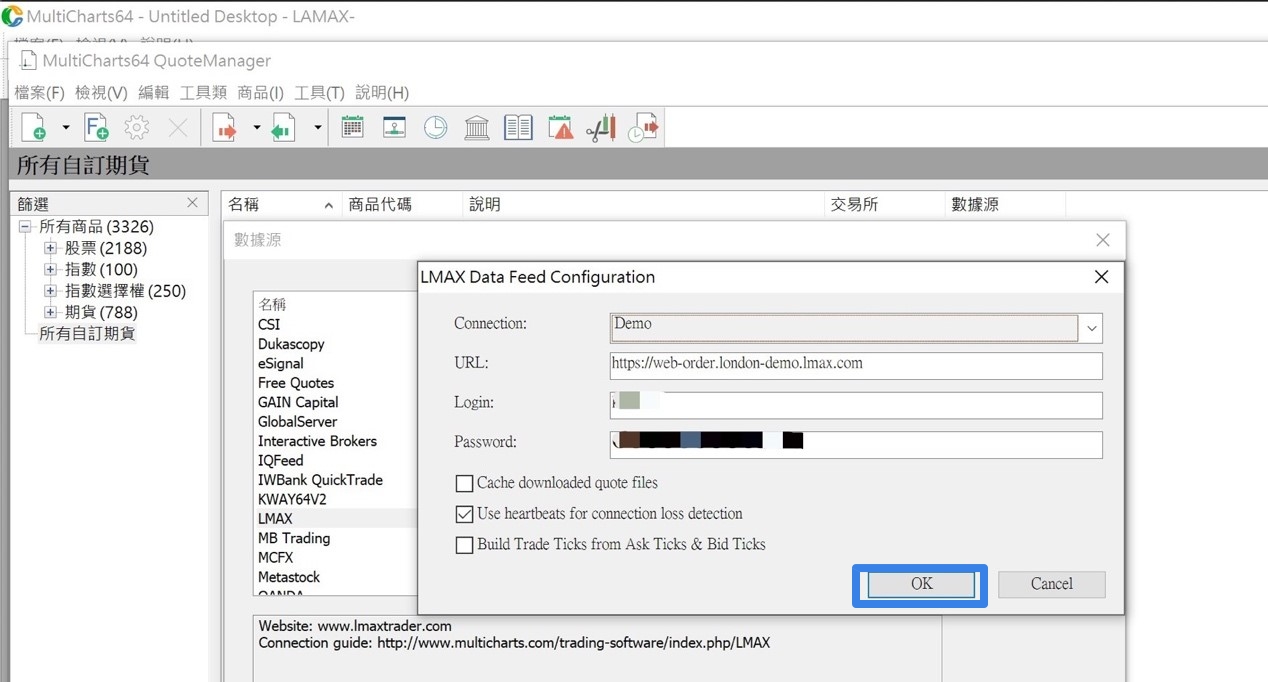1268x682 pixels.
Task: Click the open book icon
Action: 518,127
